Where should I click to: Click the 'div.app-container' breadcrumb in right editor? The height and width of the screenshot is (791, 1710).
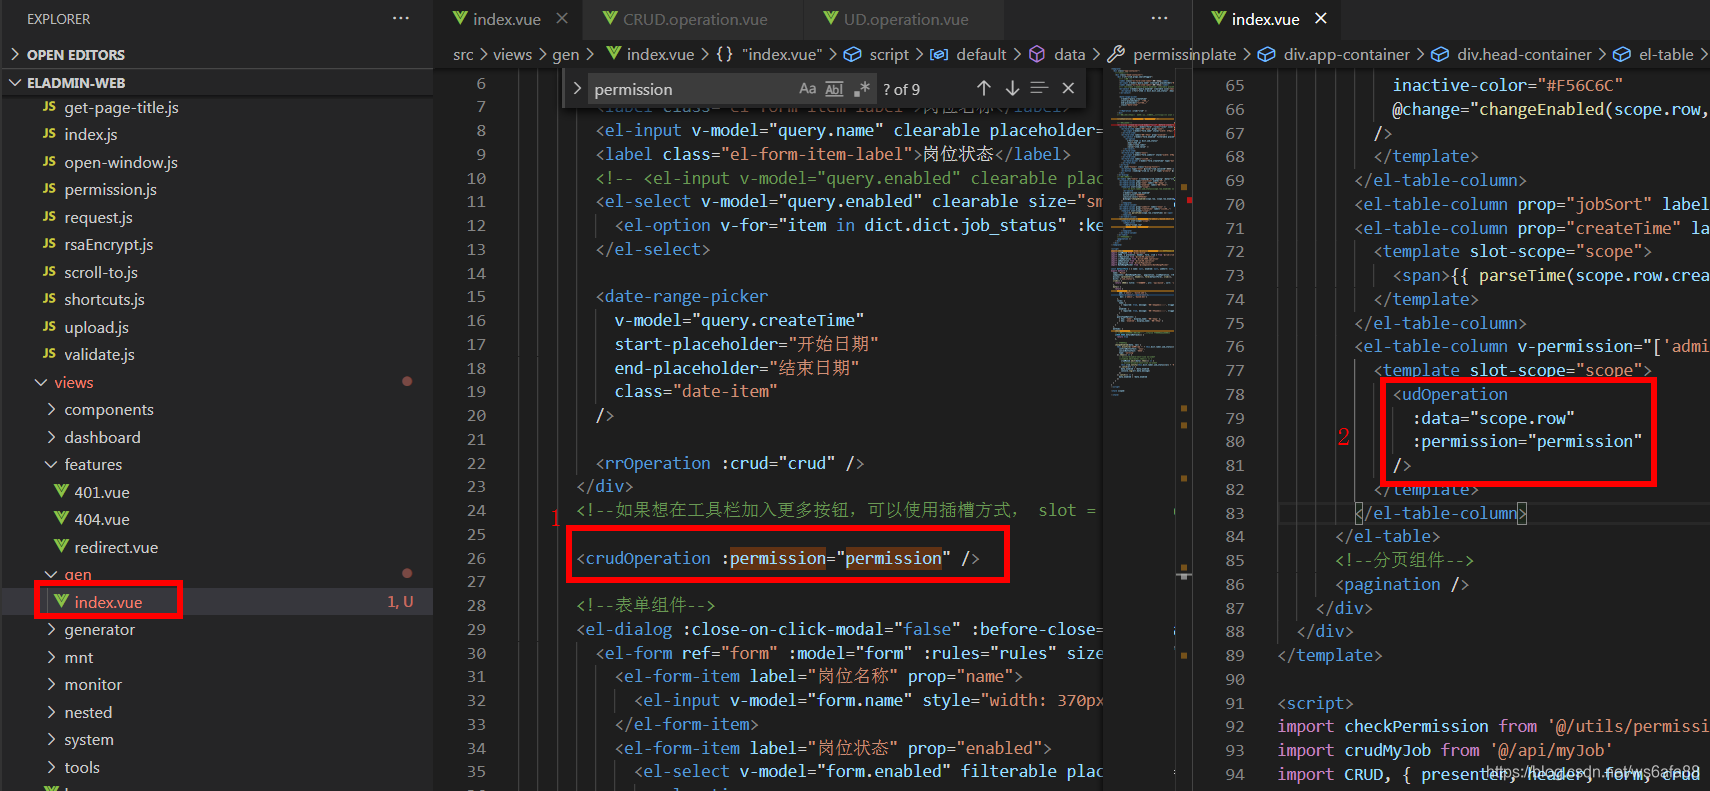[1334, 54]
